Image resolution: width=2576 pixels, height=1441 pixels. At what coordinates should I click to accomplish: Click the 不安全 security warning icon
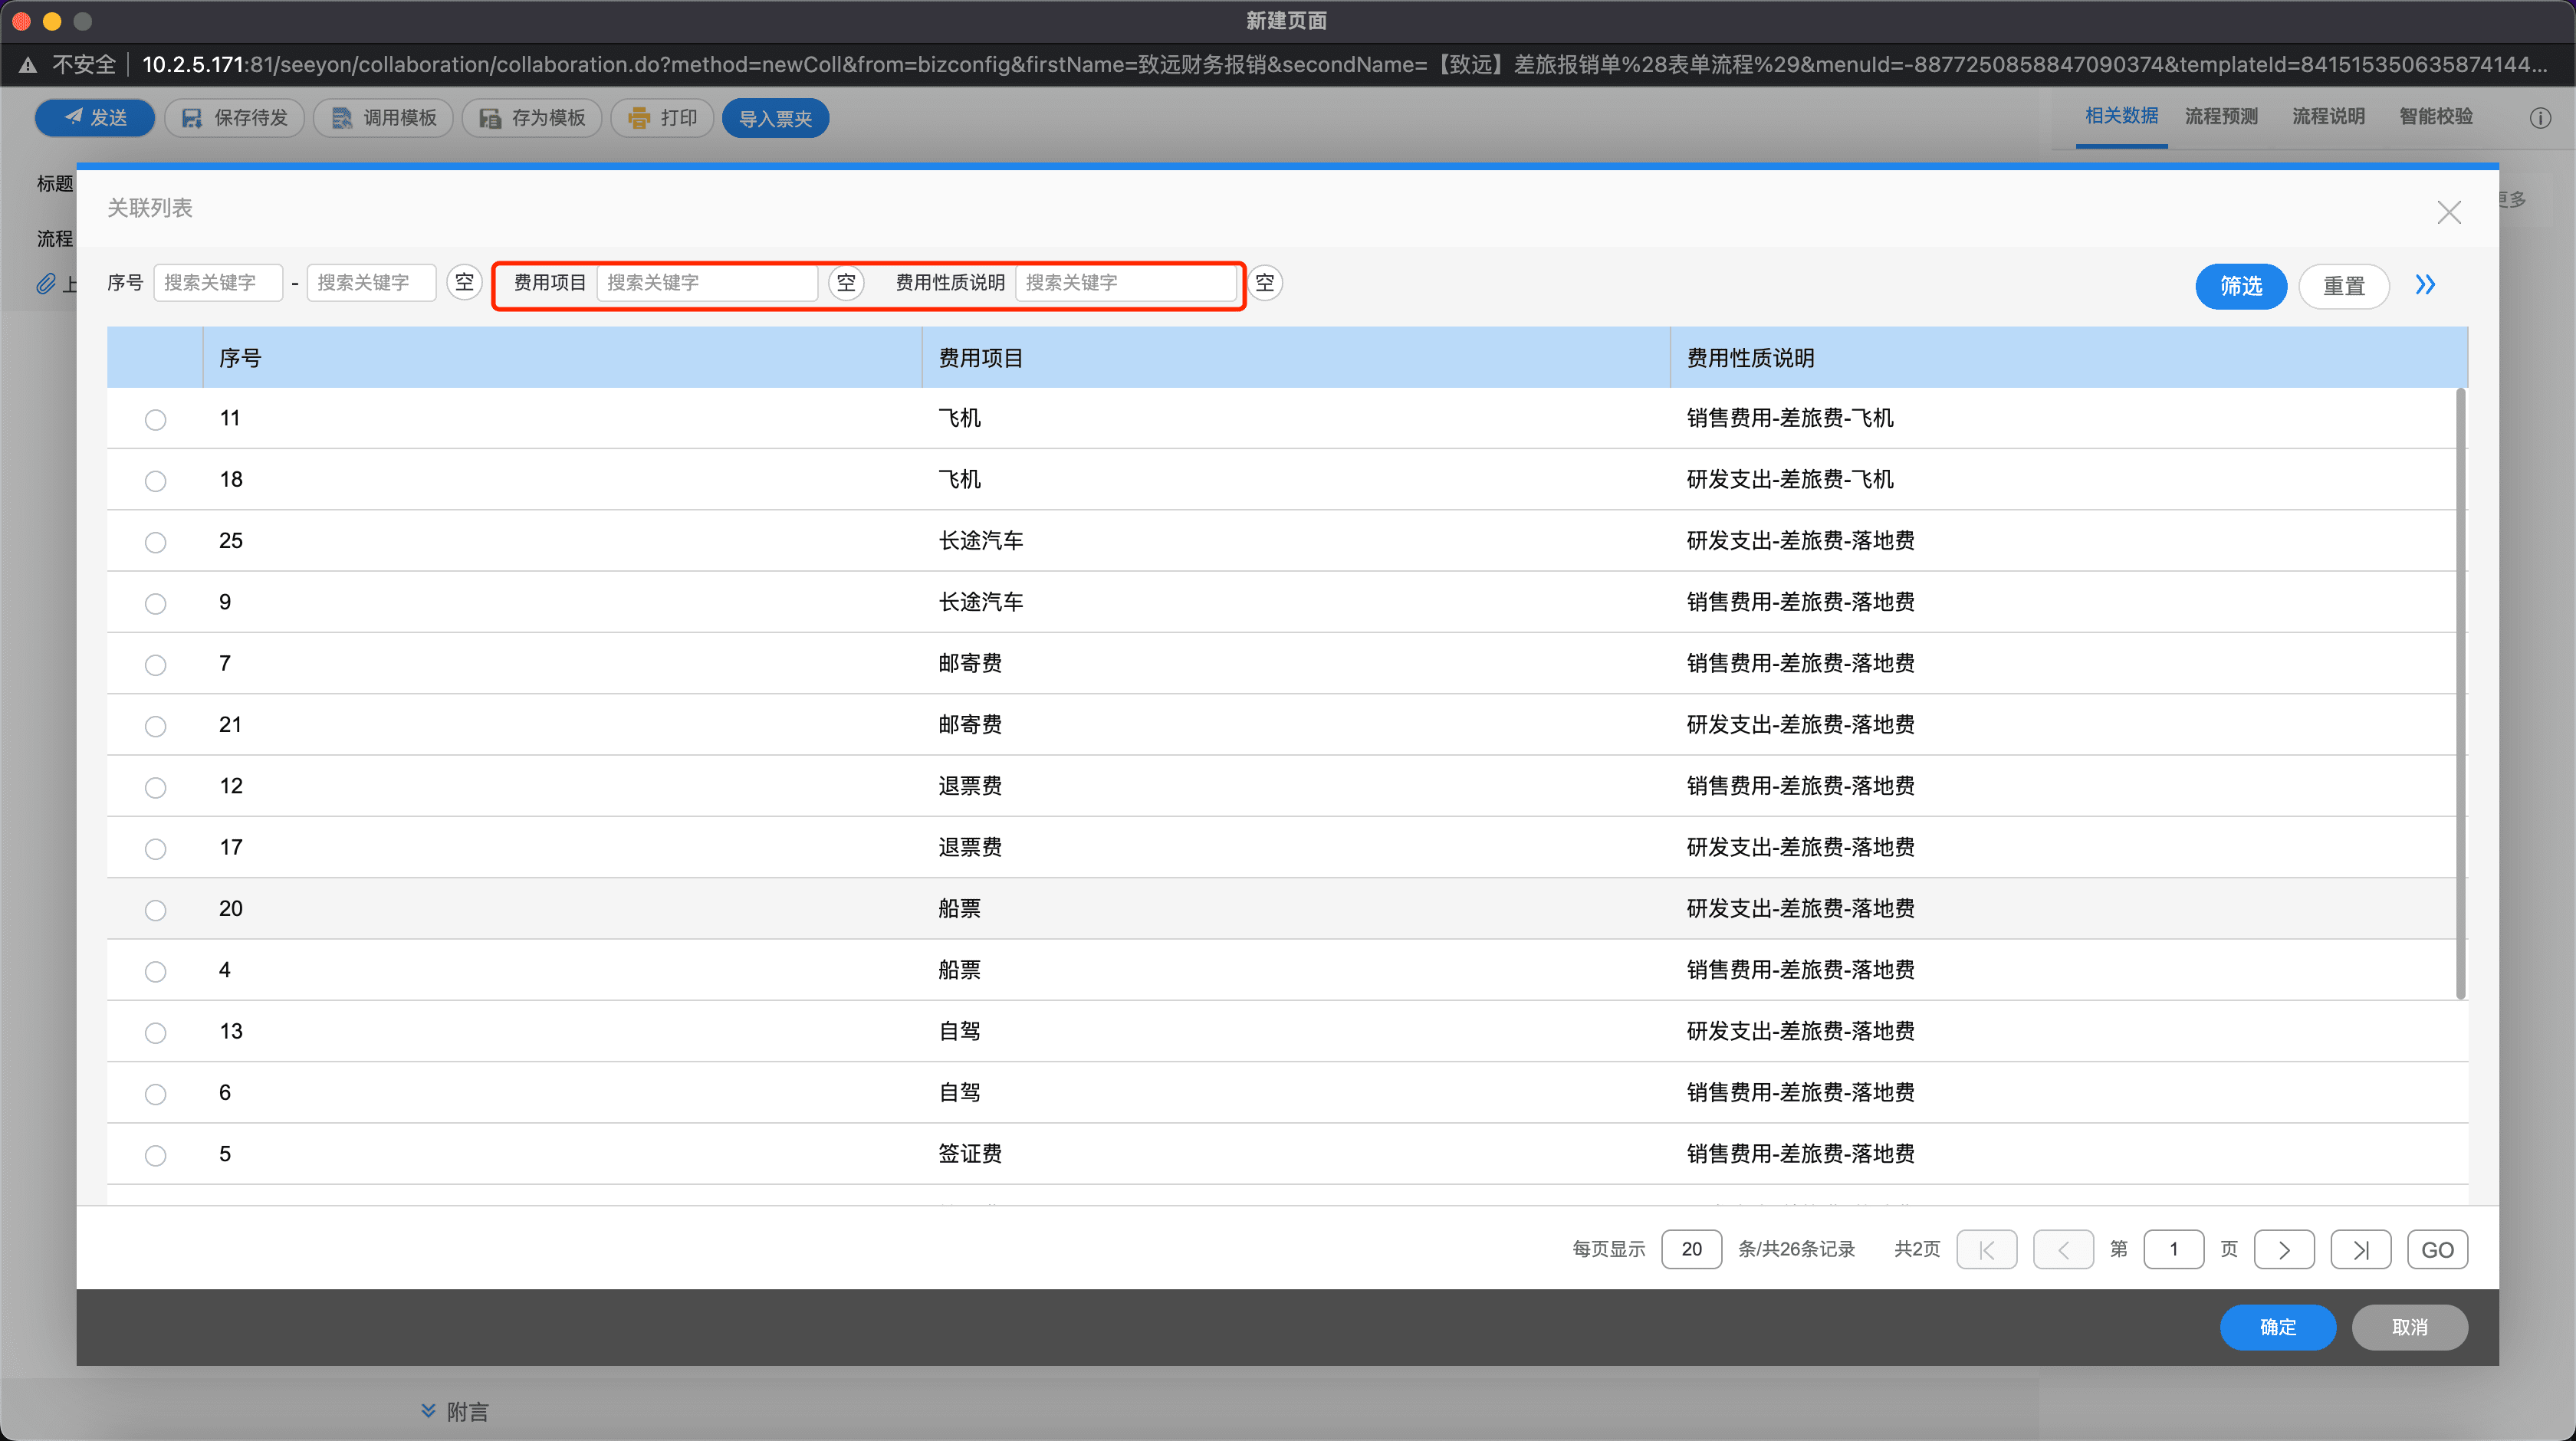click(28, 65)
